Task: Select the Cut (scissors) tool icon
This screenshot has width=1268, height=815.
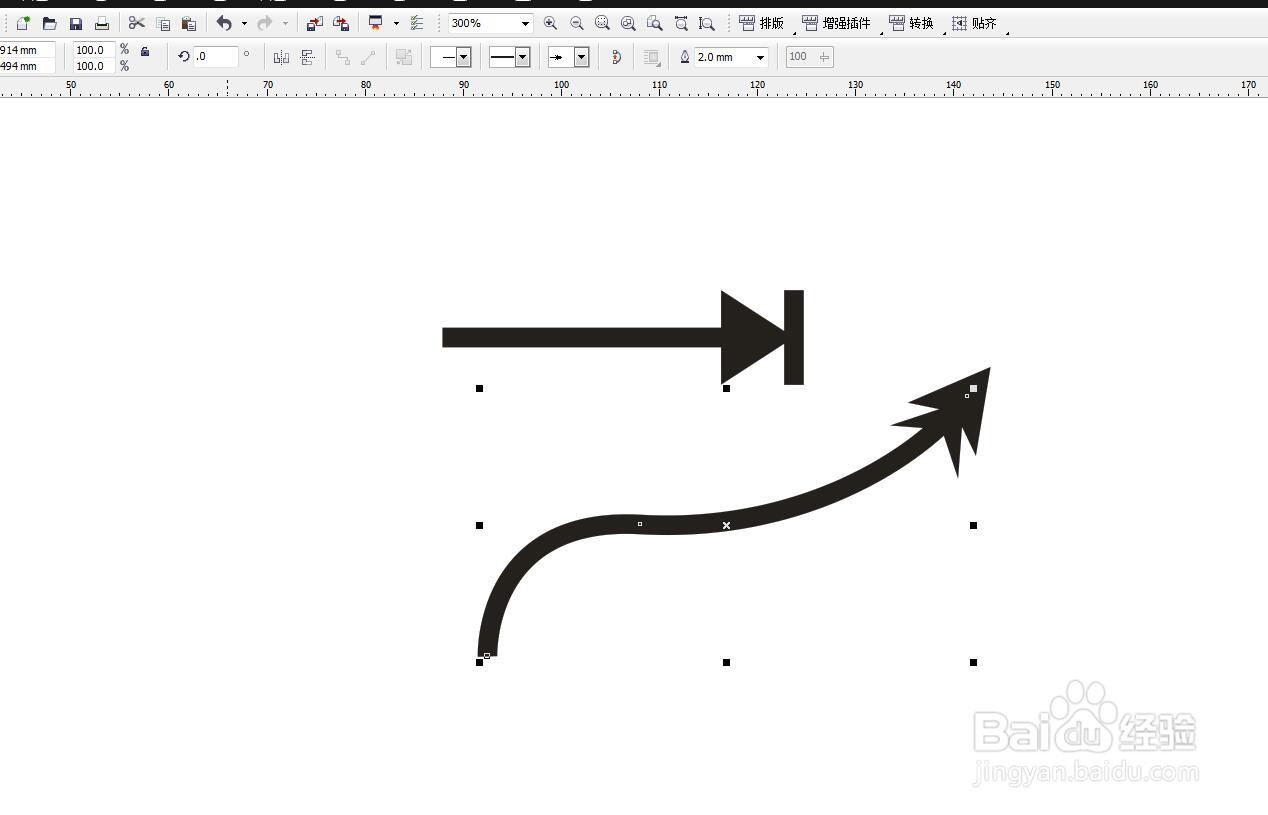Action: point(137,23)
